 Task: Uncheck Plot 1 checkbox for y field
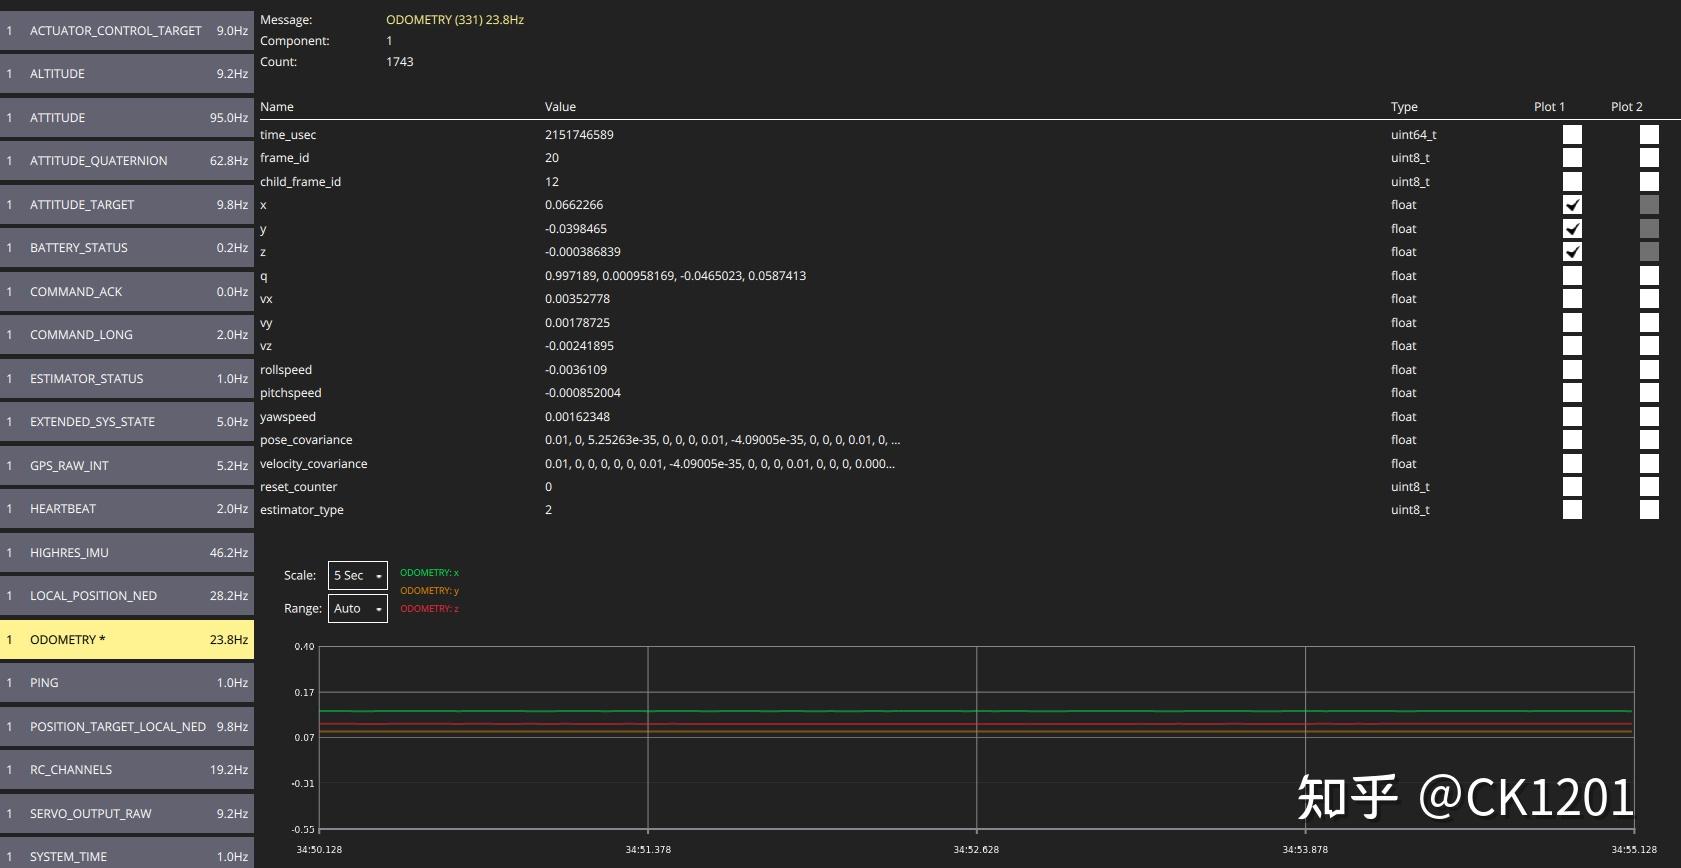pyautogui.click(x=1572, y=229)
